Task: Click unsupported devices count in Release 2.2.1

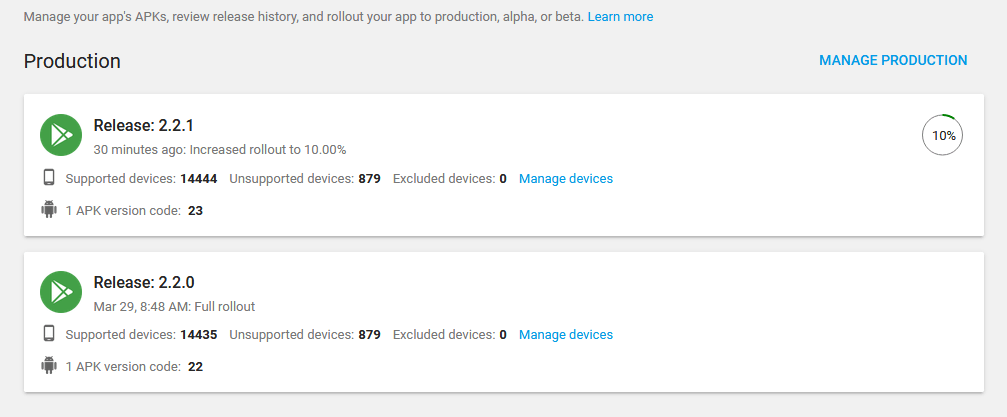Action: click(369, 179)
